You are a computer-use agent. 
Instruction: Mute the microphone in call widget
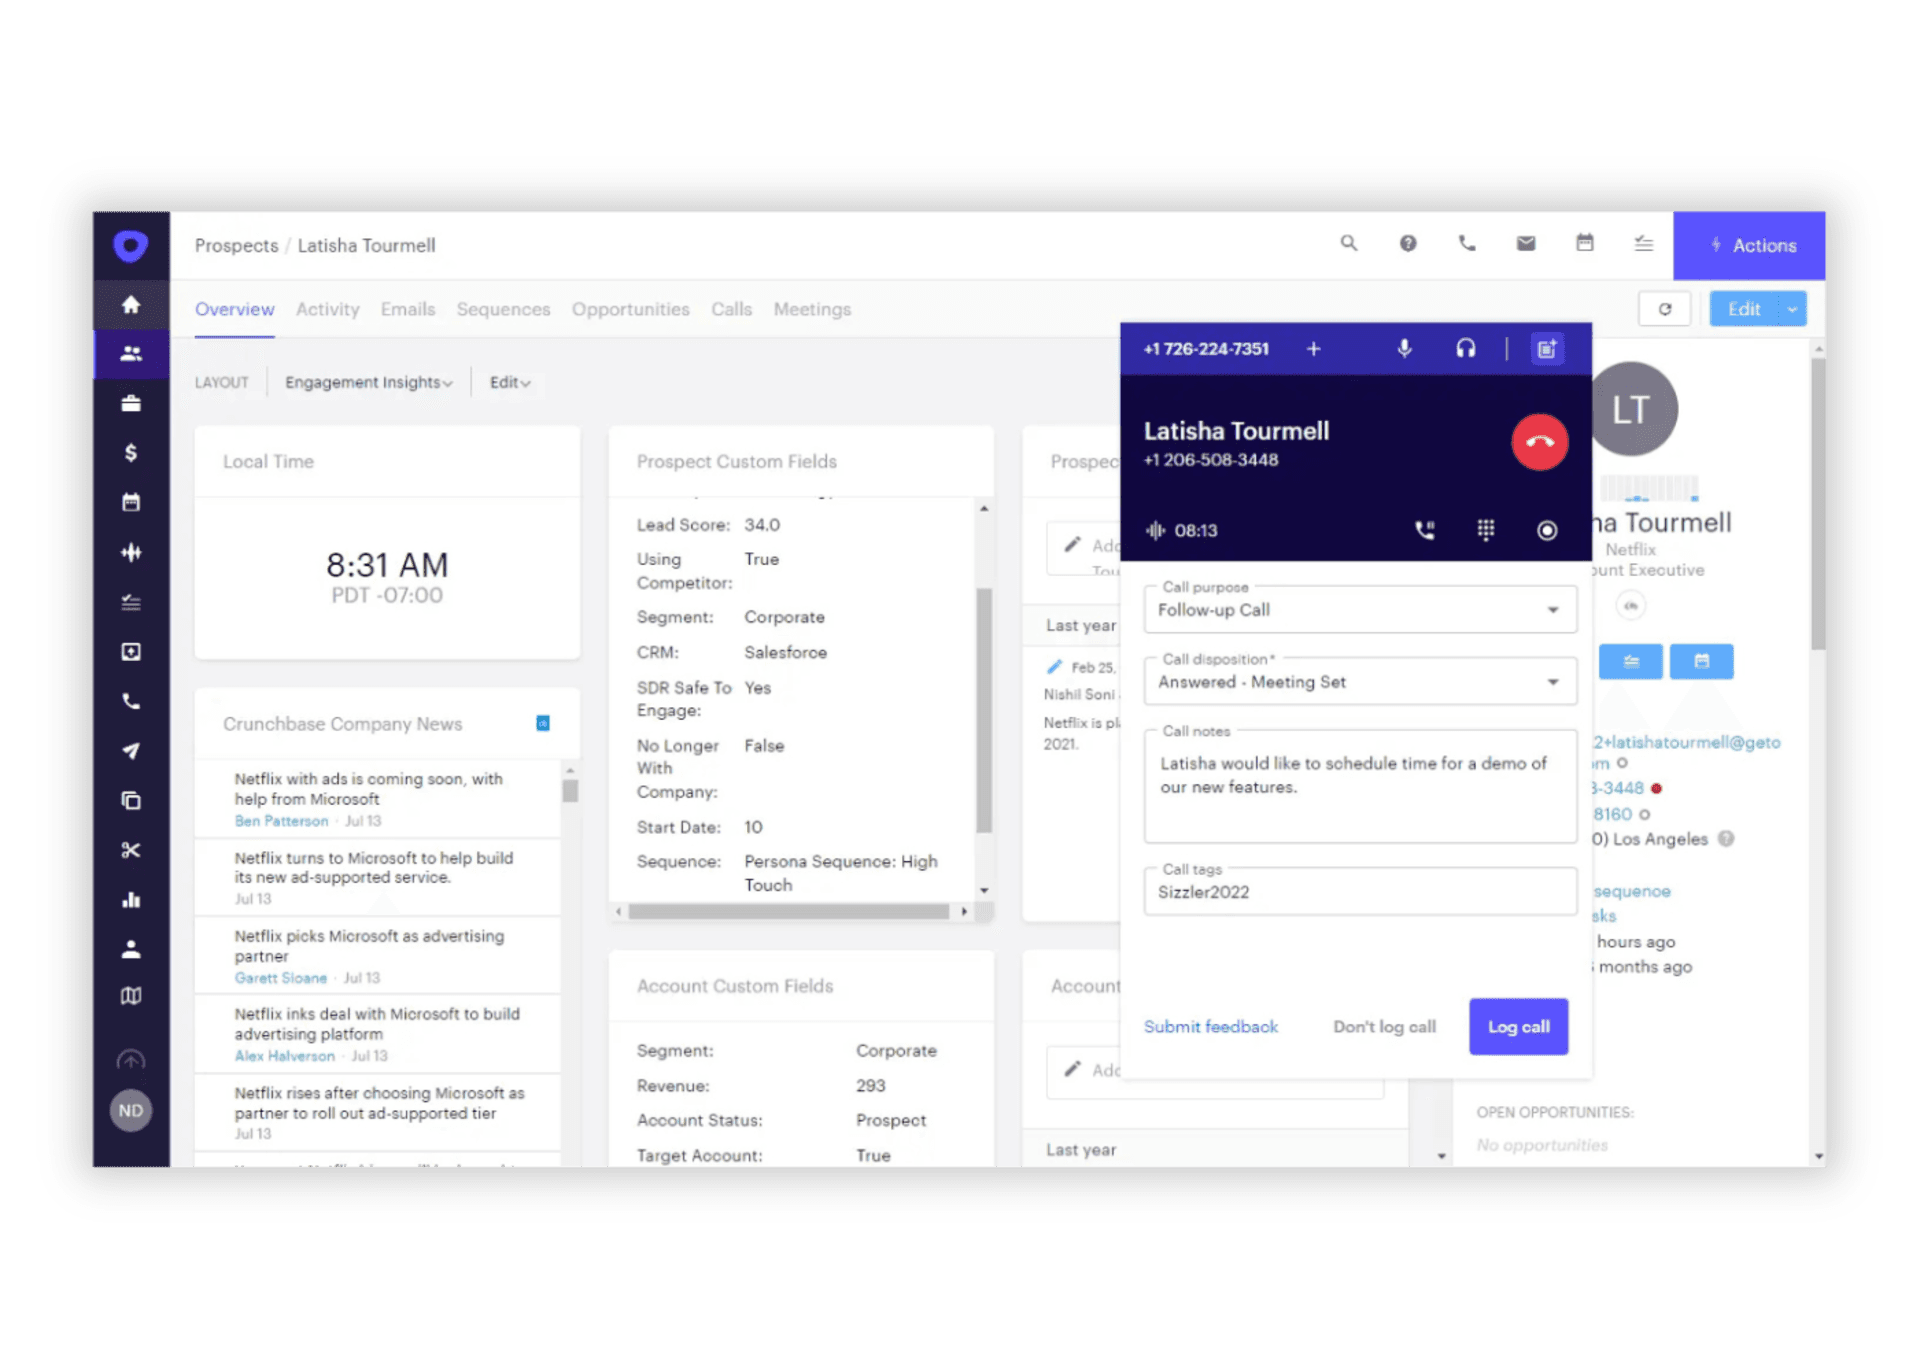click(x=1404, y=348)
